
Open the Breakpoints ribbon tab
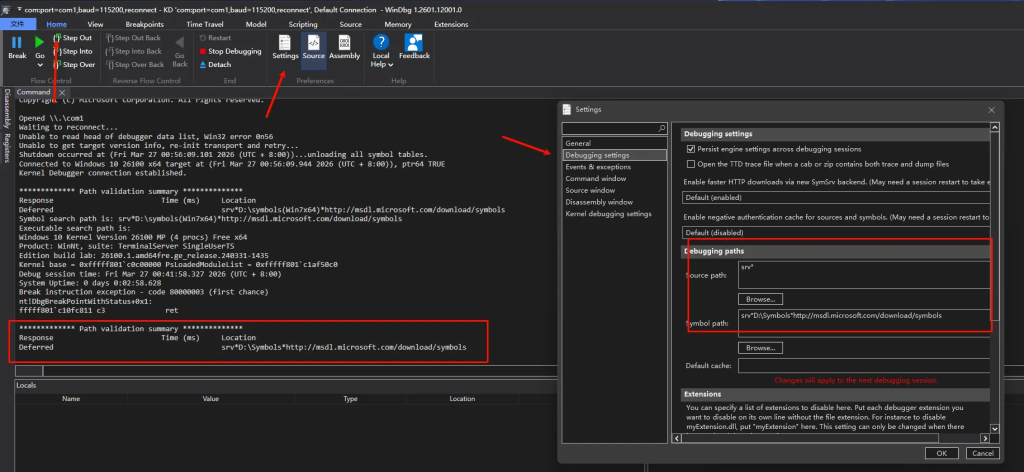(144, 24)
